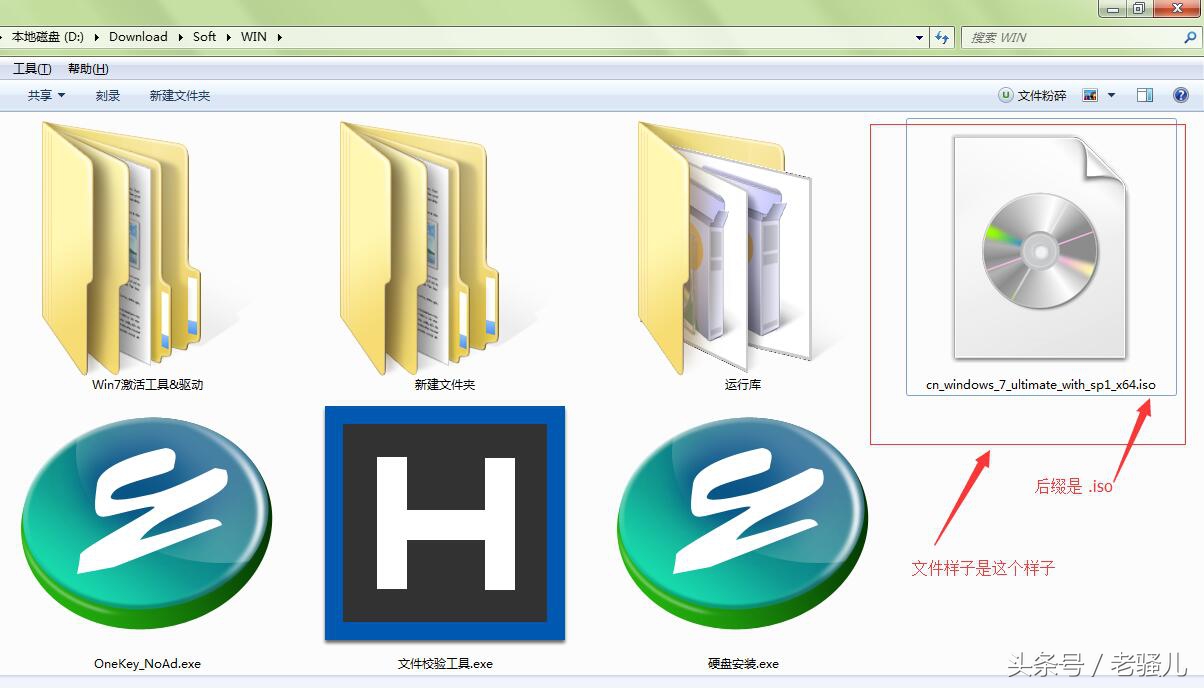Open the 帮助 menu
Viewport: 1204px width, 688px height.
[86, 68]
